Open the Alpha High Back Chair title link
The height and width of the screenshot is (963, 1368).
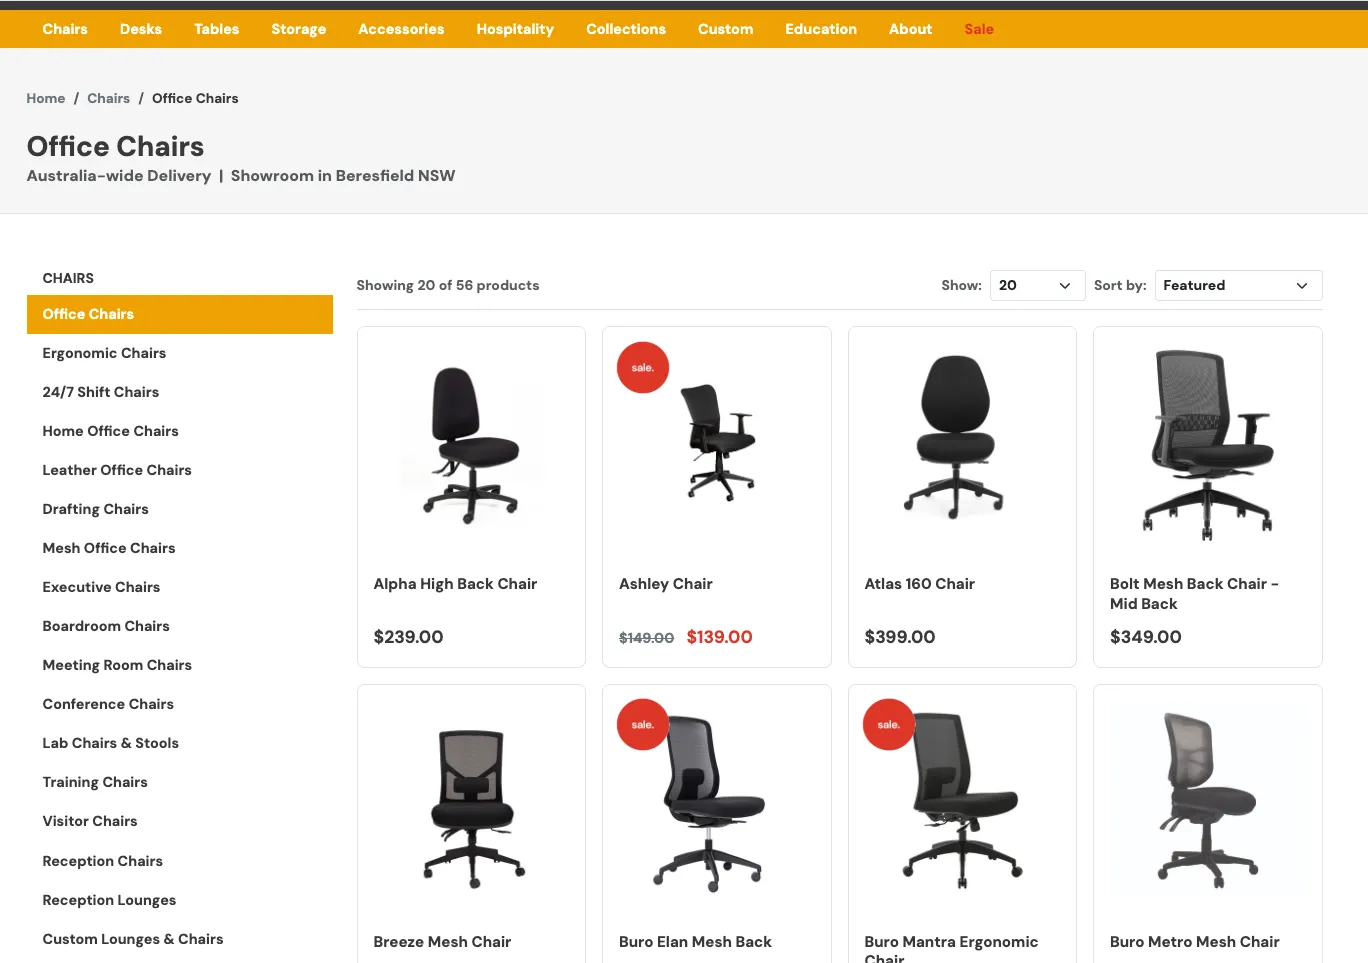coord(455,584)
